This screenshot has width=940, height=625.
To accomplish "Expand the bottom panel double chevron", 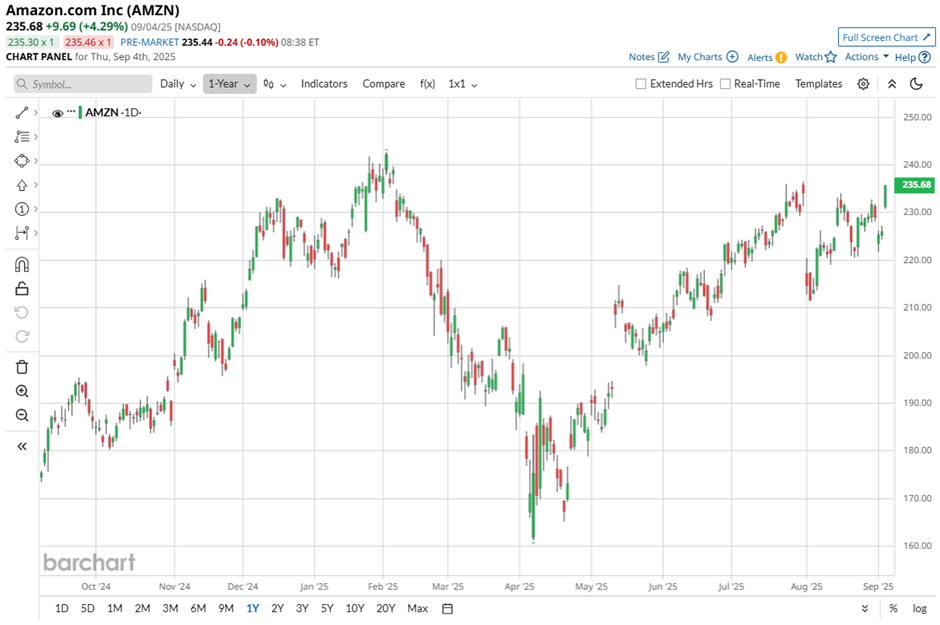I will [x=864, y=609].
